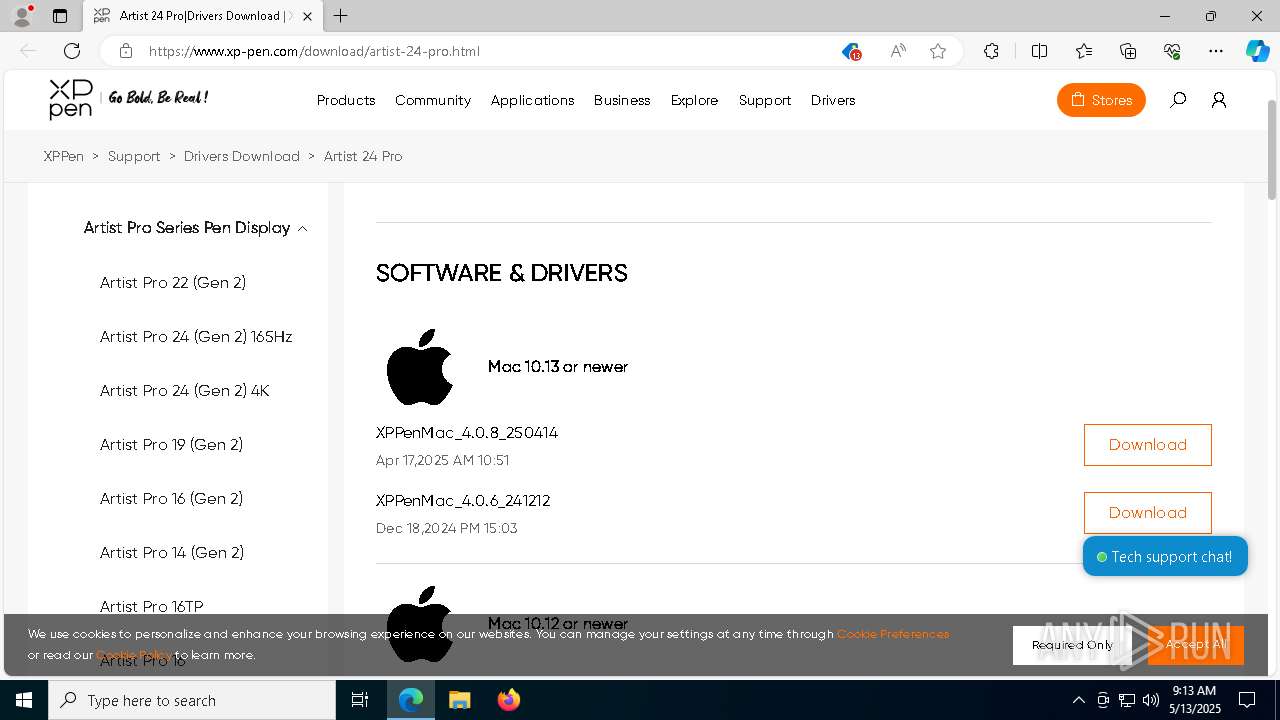1280x720 pixels.
Task: Open the tab actions menu icon
Action: (60, 16)
